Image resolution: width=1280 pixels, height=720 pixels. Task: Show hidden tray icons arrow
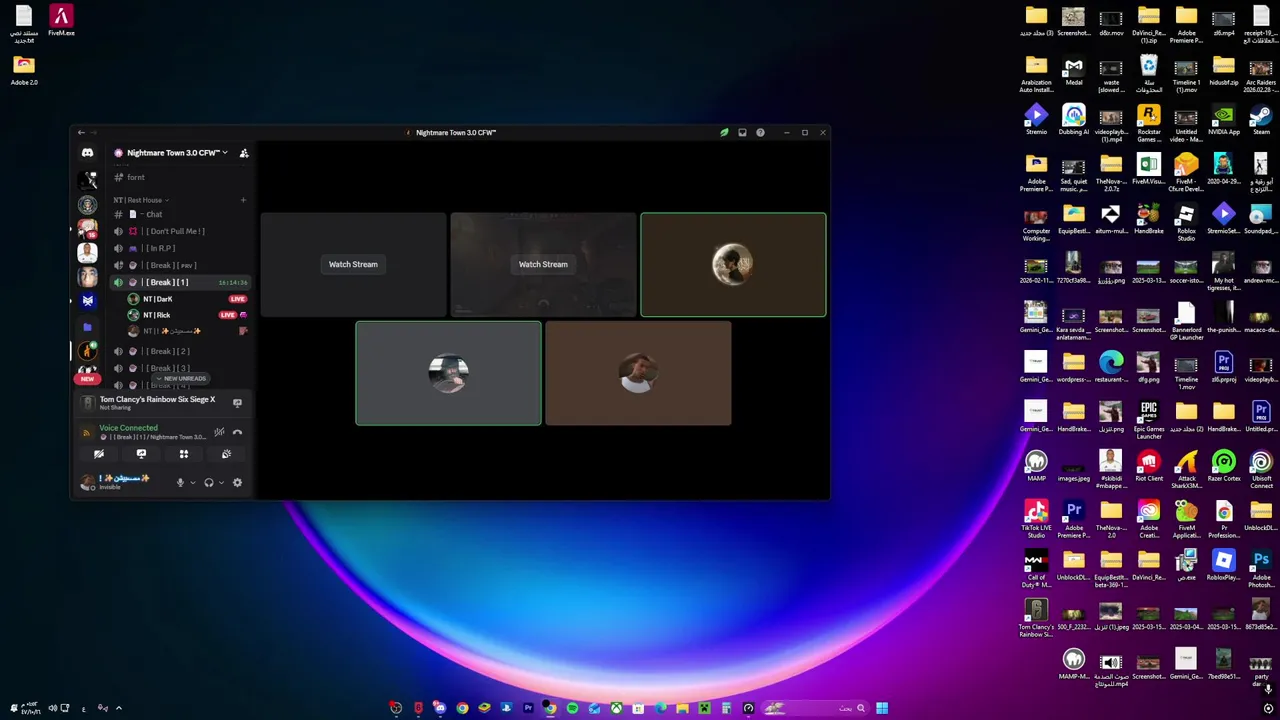(x=118, y=708)
